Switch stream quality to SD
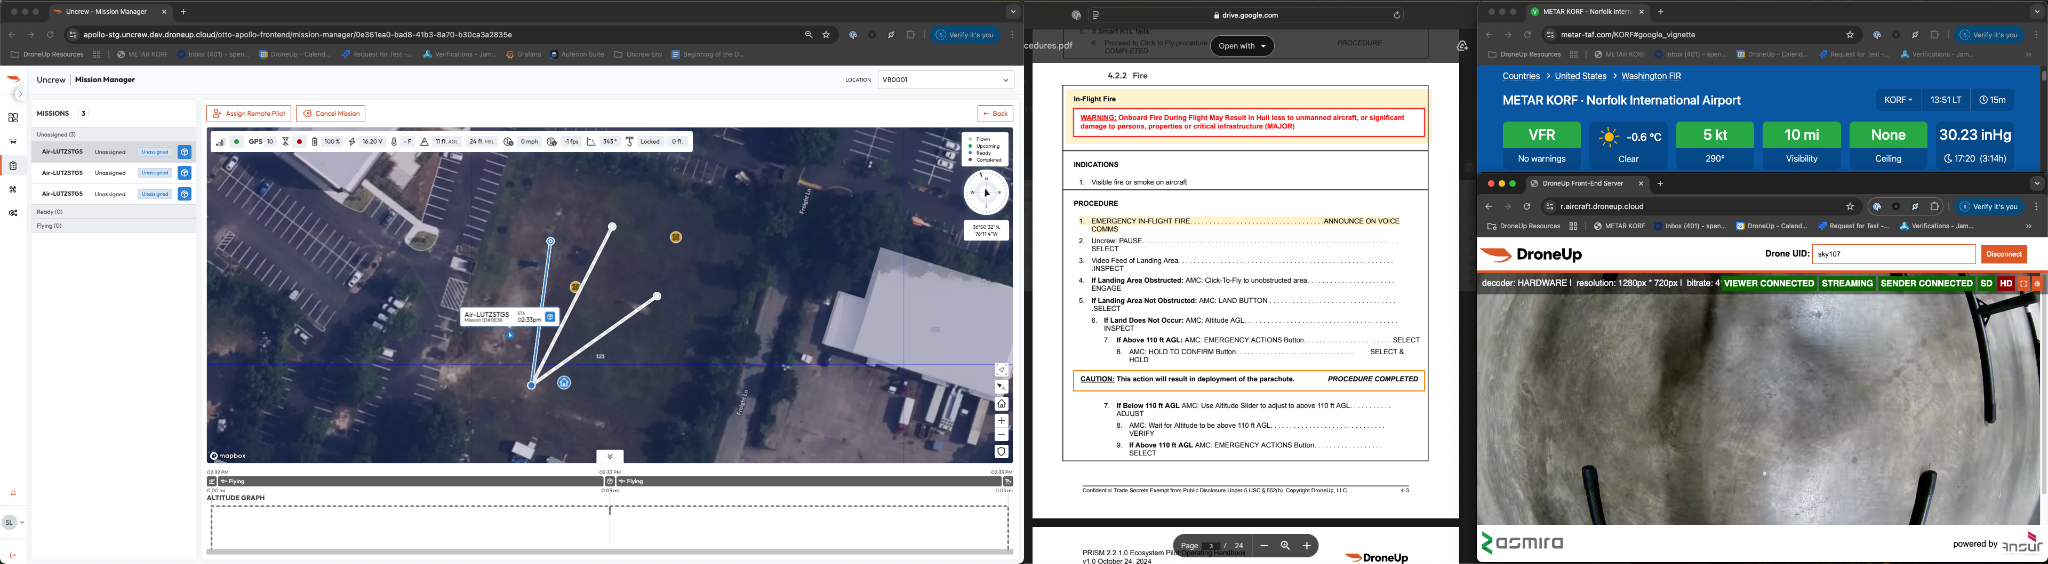The height and width of the screenshot is (564, 2048). (1987, 283)
